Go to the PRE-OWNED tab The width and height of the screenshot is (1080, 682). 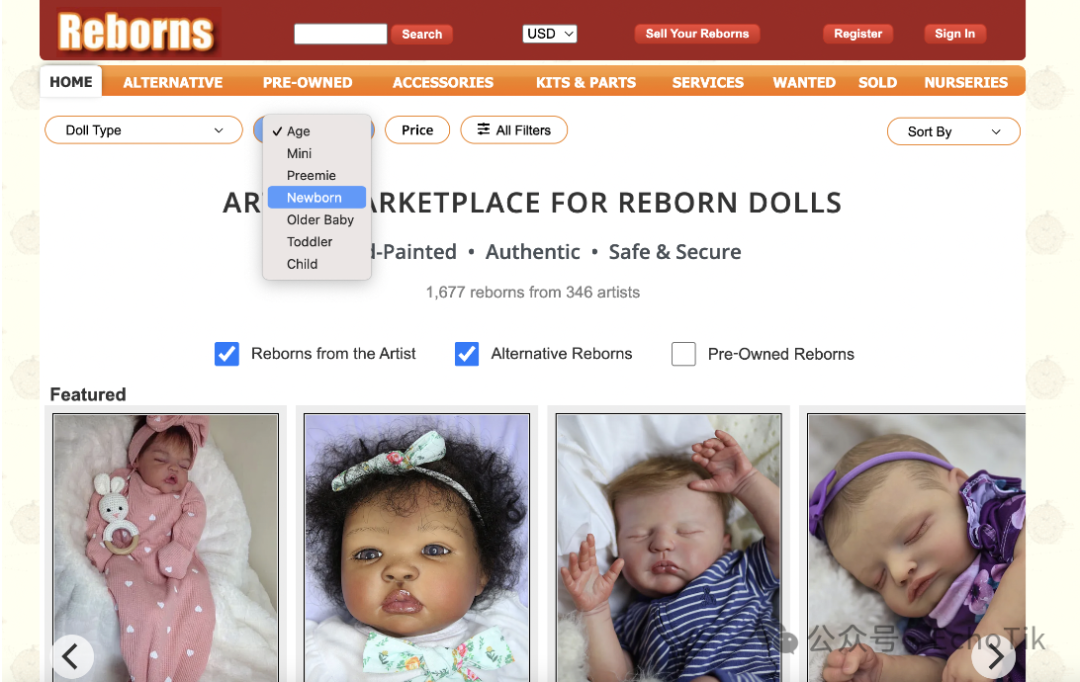[307, 83]
